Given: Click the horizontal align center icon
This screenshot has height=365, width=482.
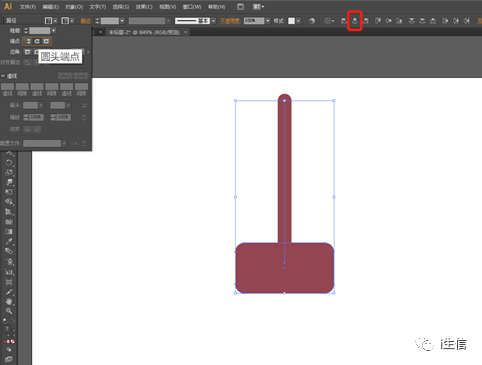Looking at the screenshot, I should tap(355, 21).
